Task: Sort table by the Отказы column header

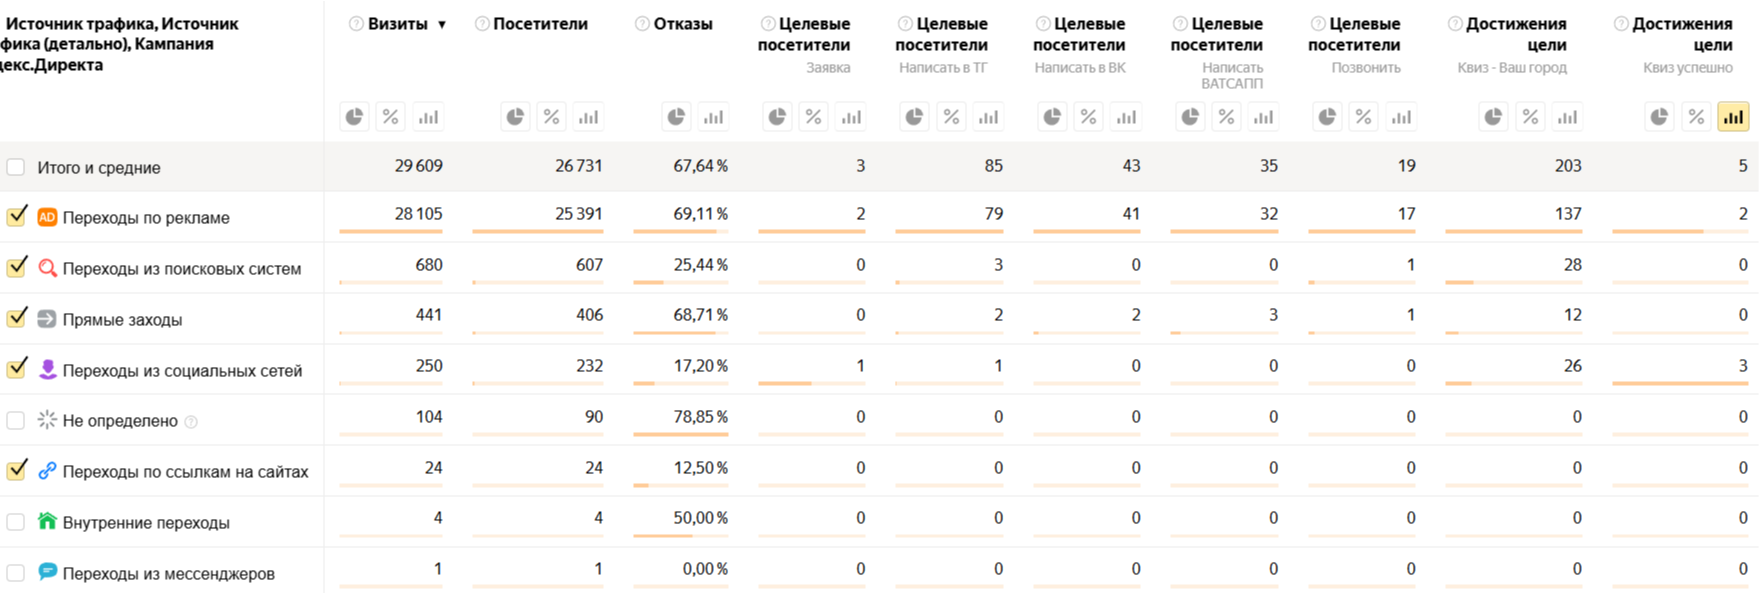Action: click(683, 24)
